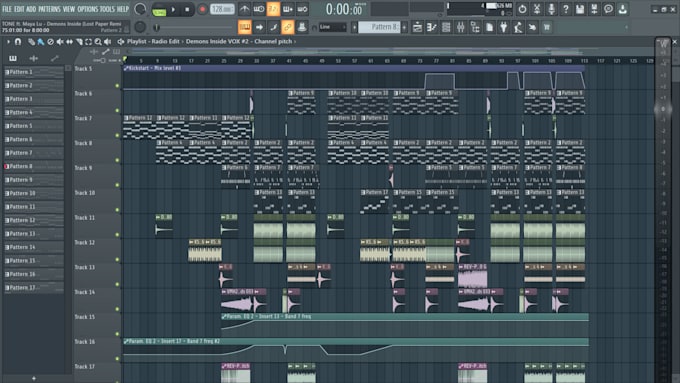This screenshot has height=383, width=680.
Task: Select the Select marquee tool in playlist
Action: tap(88, 42)
